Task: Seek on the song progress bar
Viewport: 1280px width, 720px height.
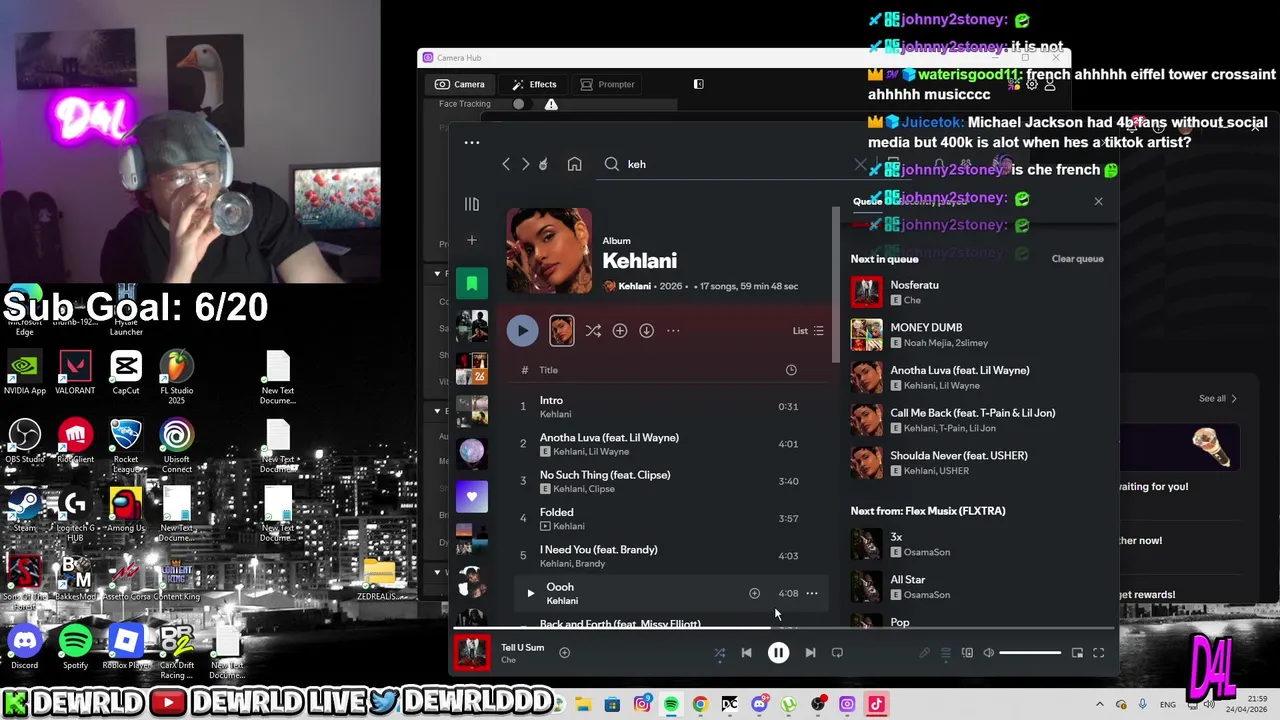Action: tap(783, 629)
